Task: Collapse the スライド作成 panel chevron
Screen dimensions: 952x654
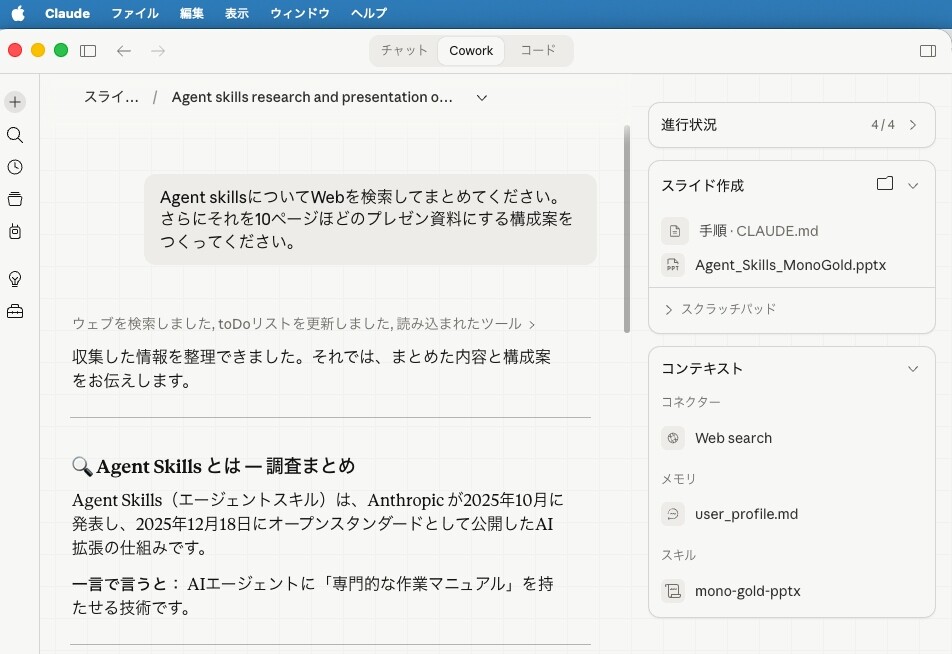Action: tap(913, 186)
